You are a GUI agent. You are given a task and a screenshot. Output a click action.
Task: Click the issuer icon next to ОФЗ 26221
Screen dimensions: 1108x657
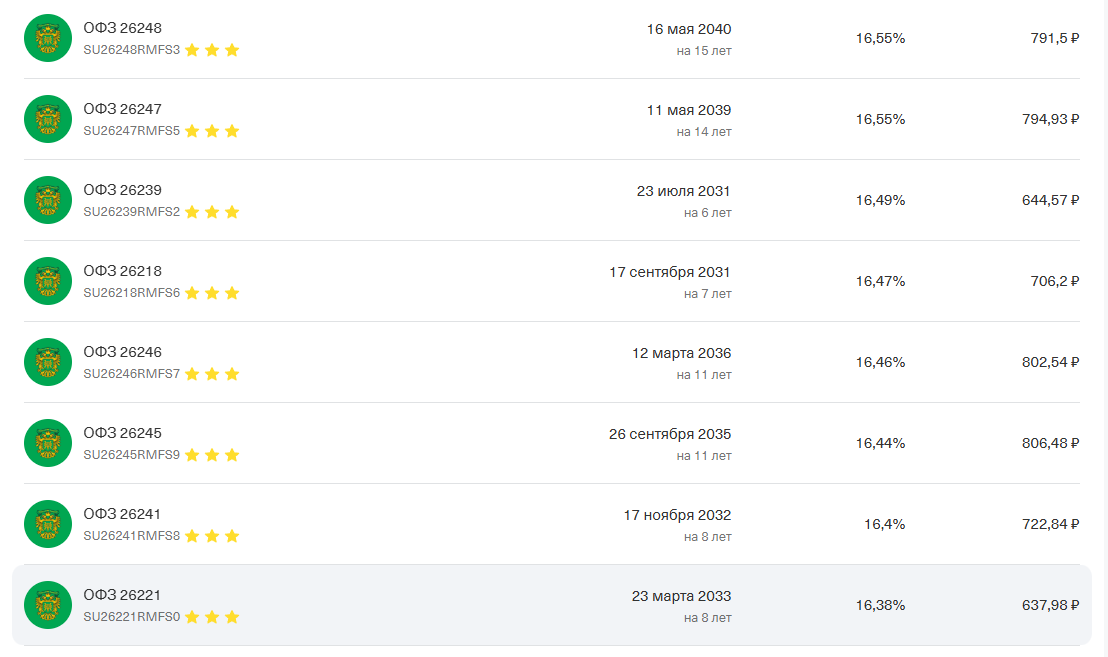(48, 605)
